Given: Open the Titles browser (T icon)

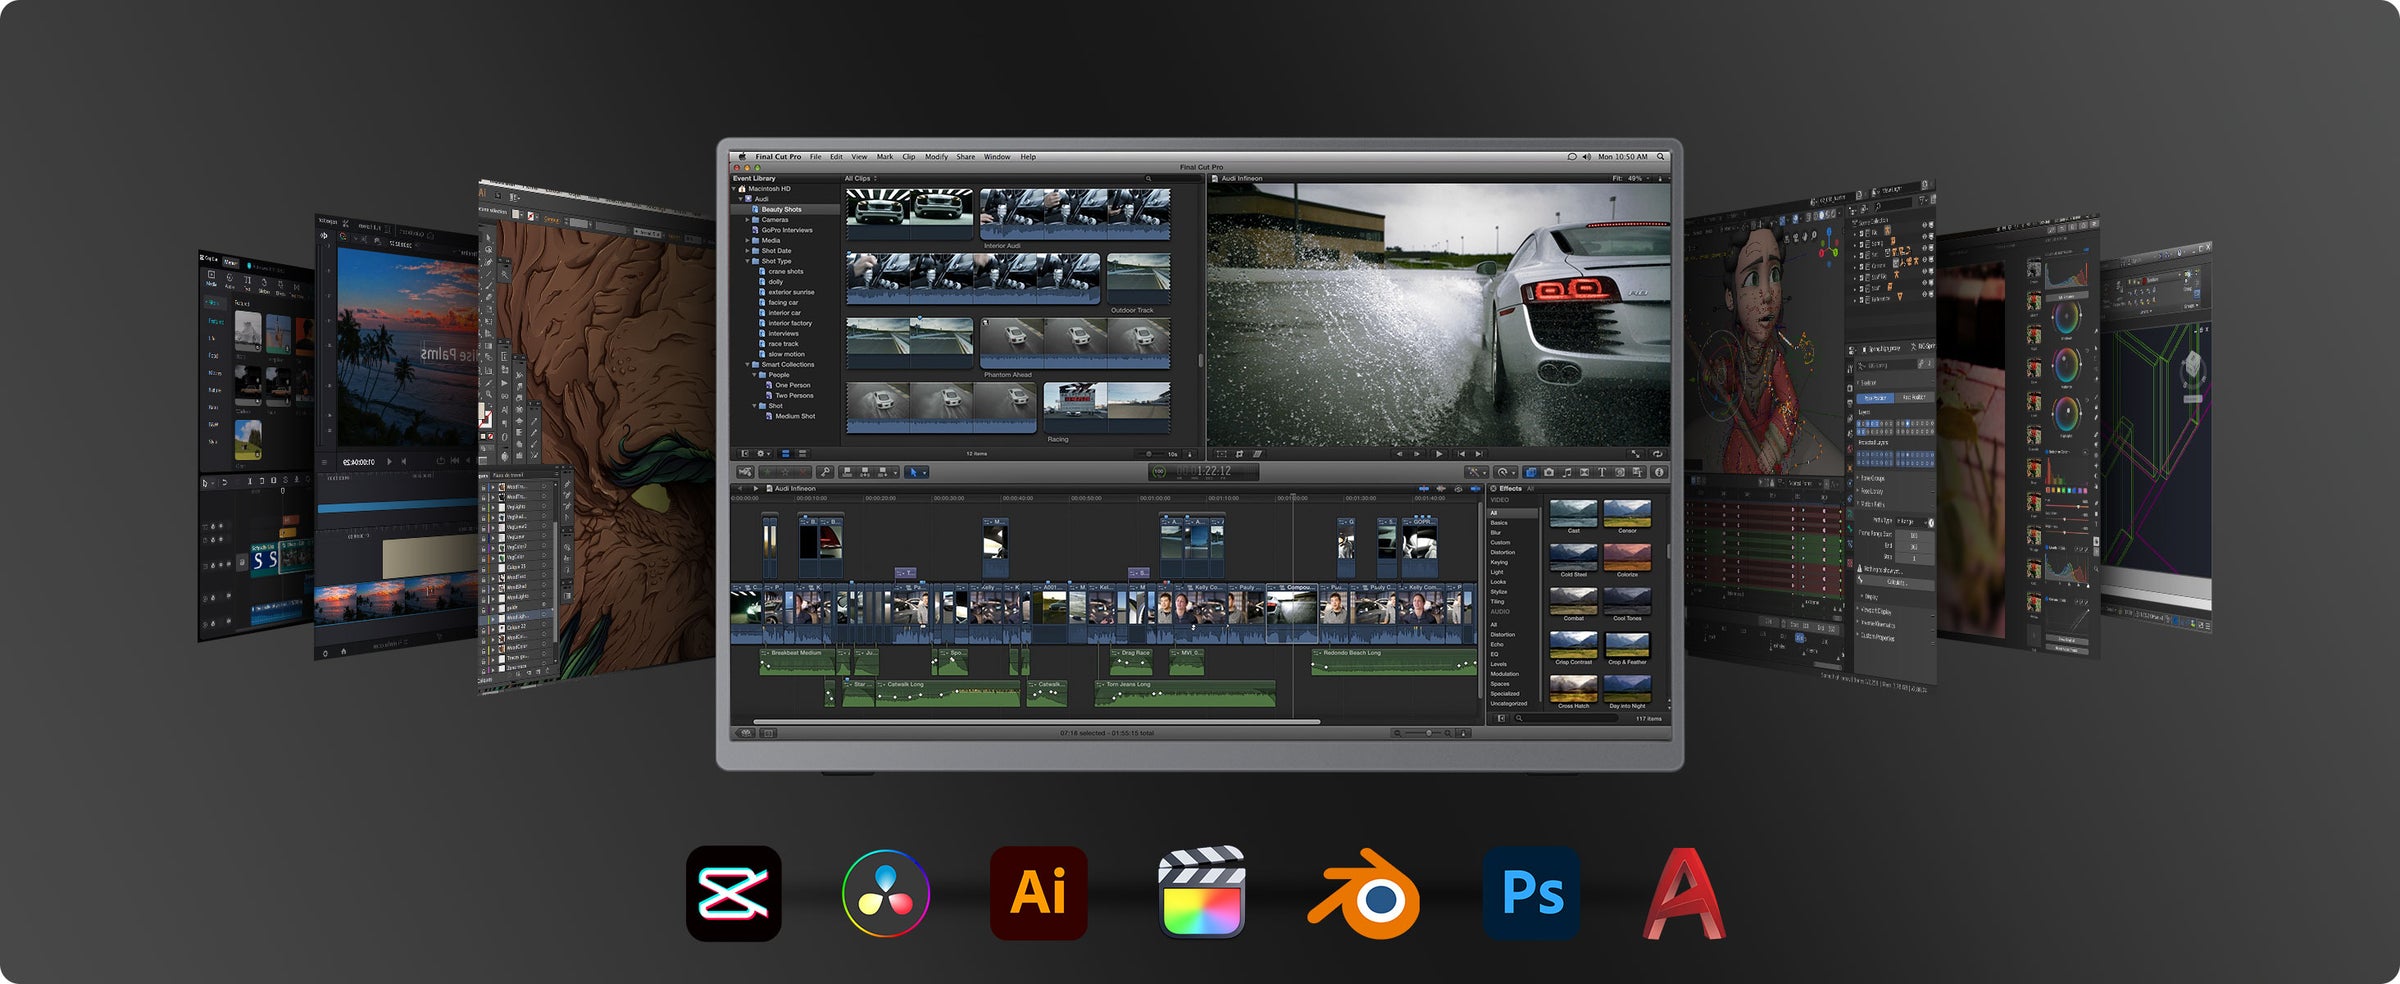Looking at the screenshot, I should pyautogui.click(x=1602, y=472).
